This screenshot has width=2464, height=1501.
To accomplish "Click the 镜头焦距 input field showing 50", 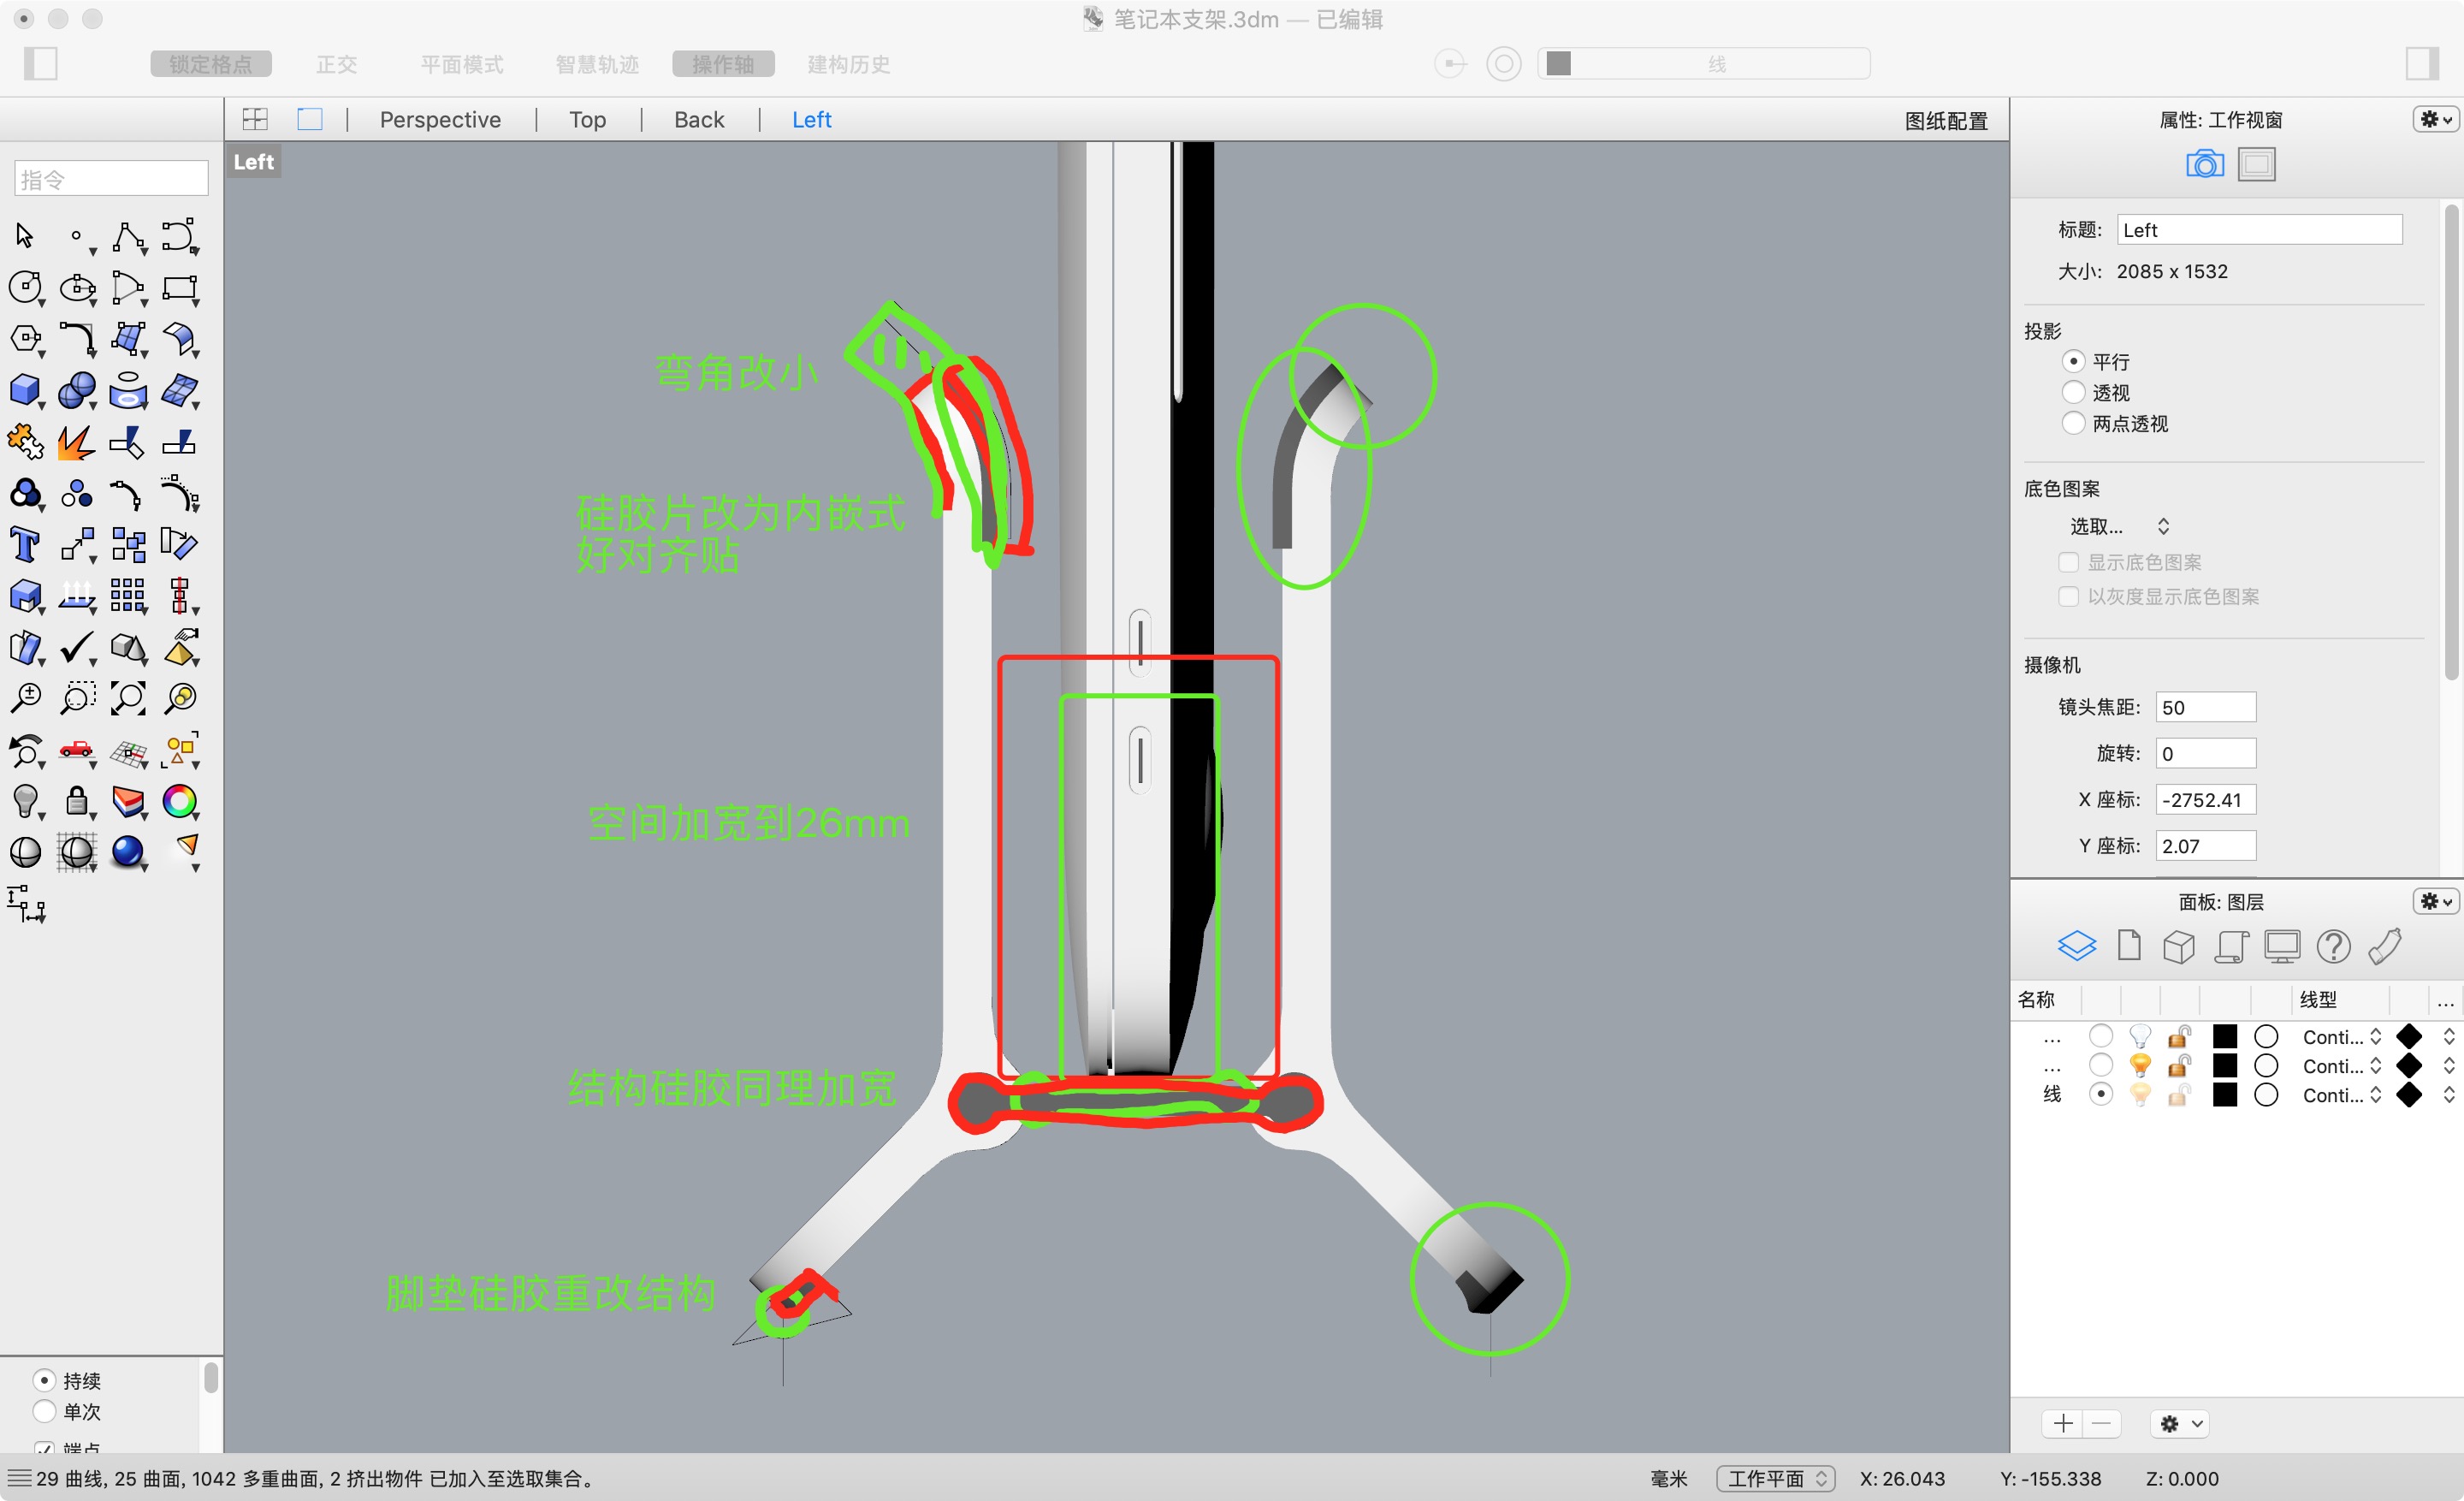I will [2206, 707].
